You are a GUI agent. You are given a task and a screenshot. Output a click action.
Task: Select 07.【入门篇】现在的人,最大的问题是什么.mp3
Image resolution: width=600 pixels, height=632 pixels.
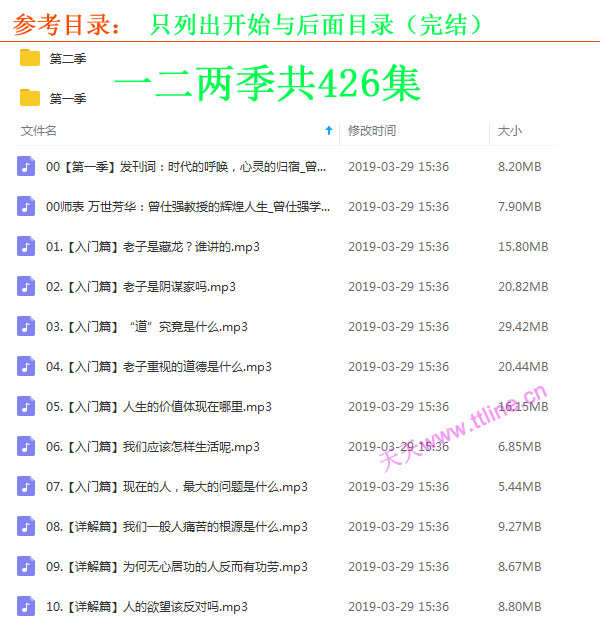[x=177, y=487]
